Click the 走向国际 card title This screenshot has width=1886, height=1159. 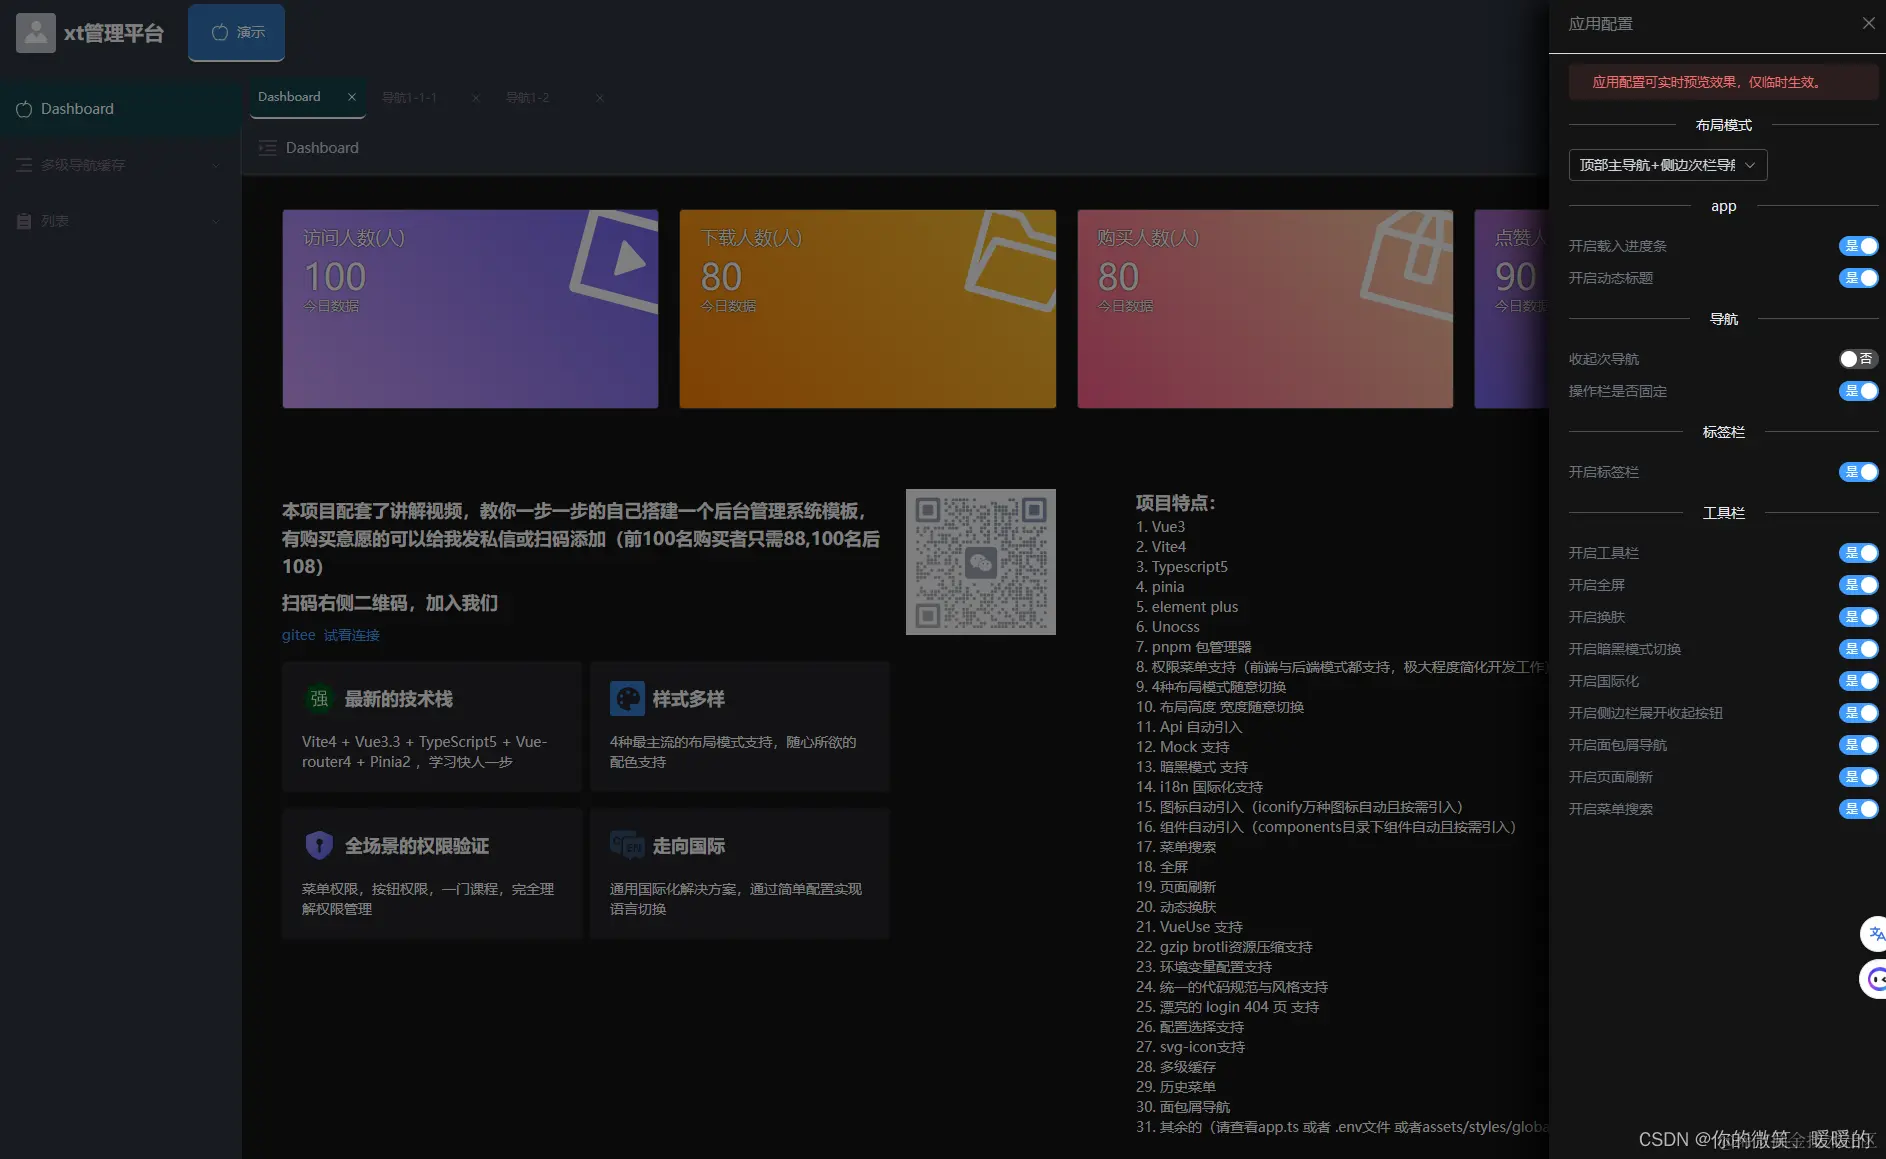click(x=689, y=846)
